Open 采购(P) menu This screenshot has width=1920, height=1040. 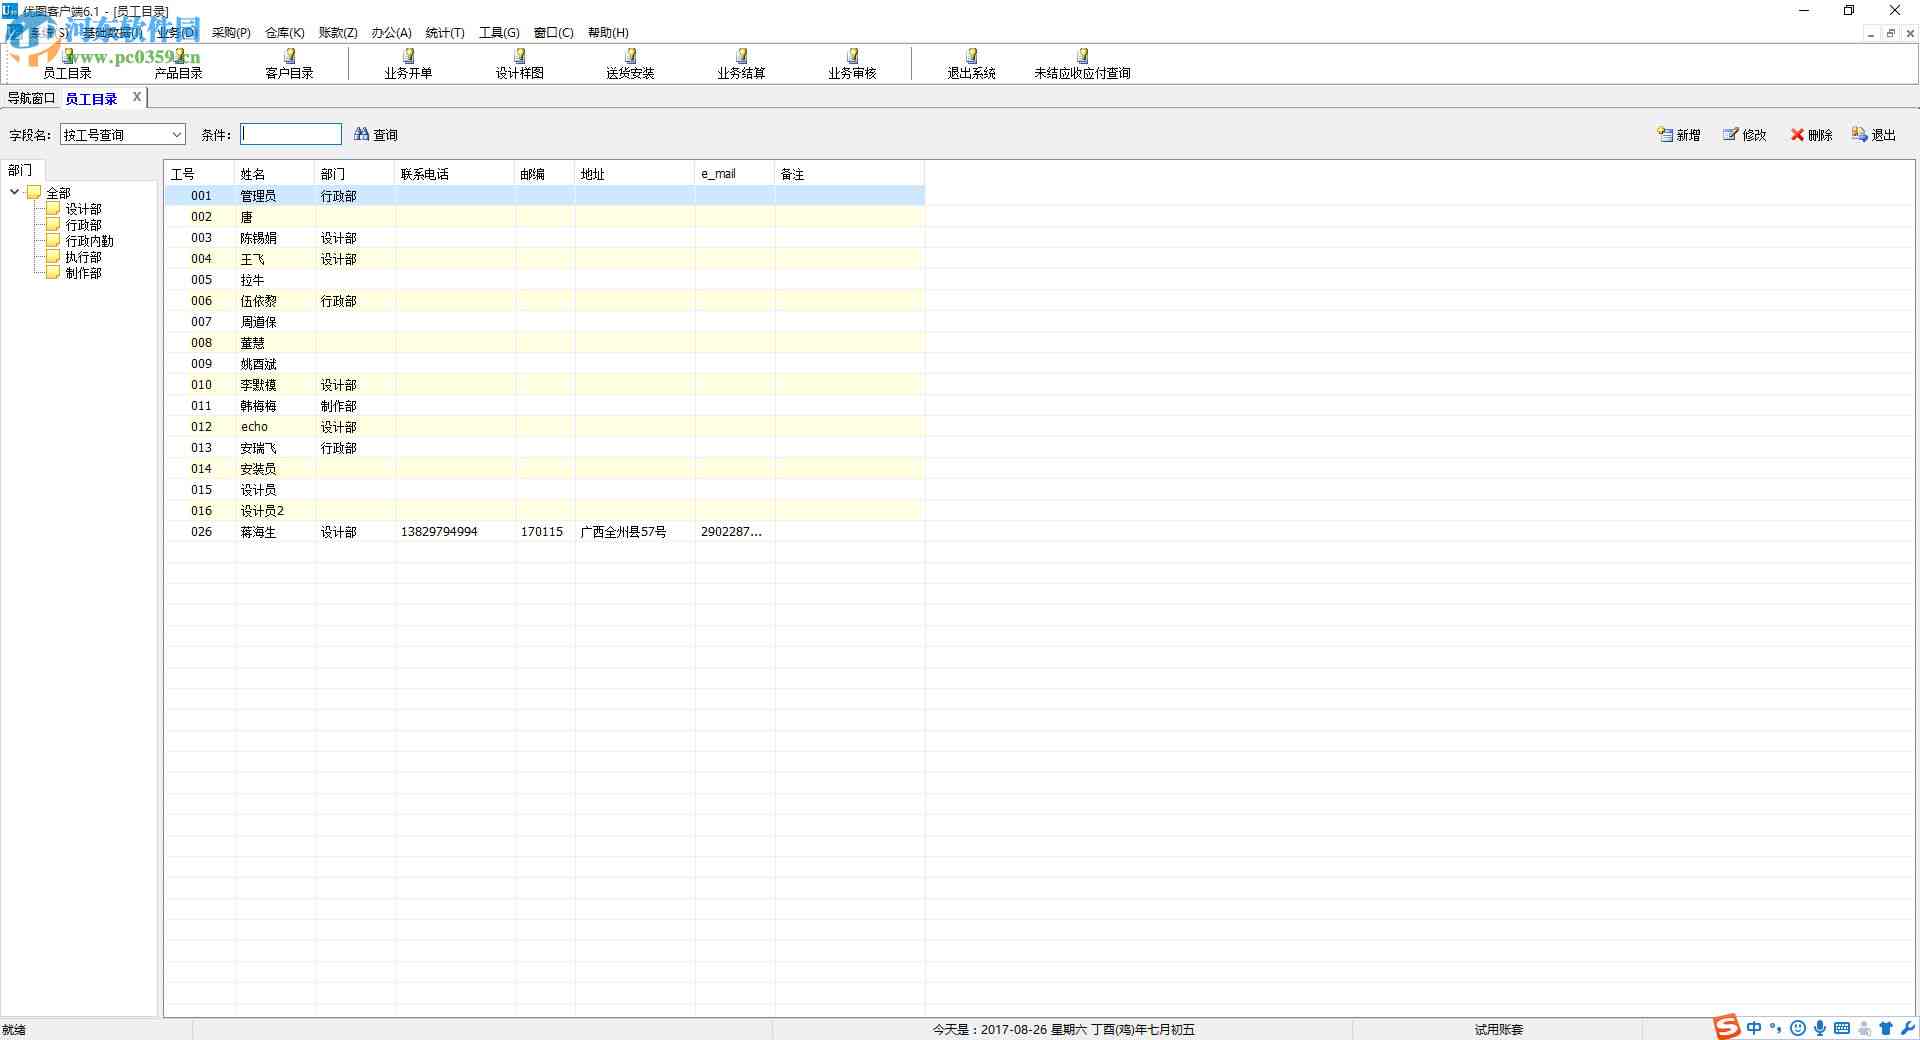pyautogui.click(x=231, y=33)
